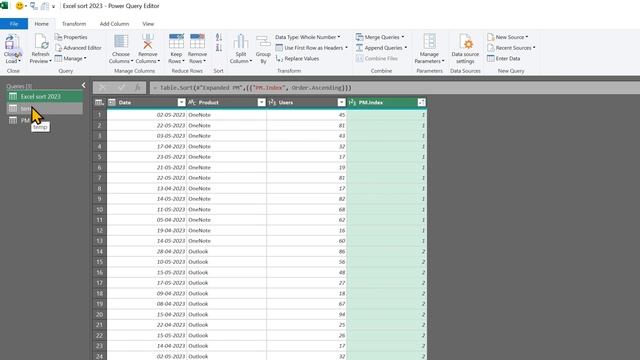Viewport: 640px width, 360px height.
Task: Click the fx formula button
Action: 138,88
